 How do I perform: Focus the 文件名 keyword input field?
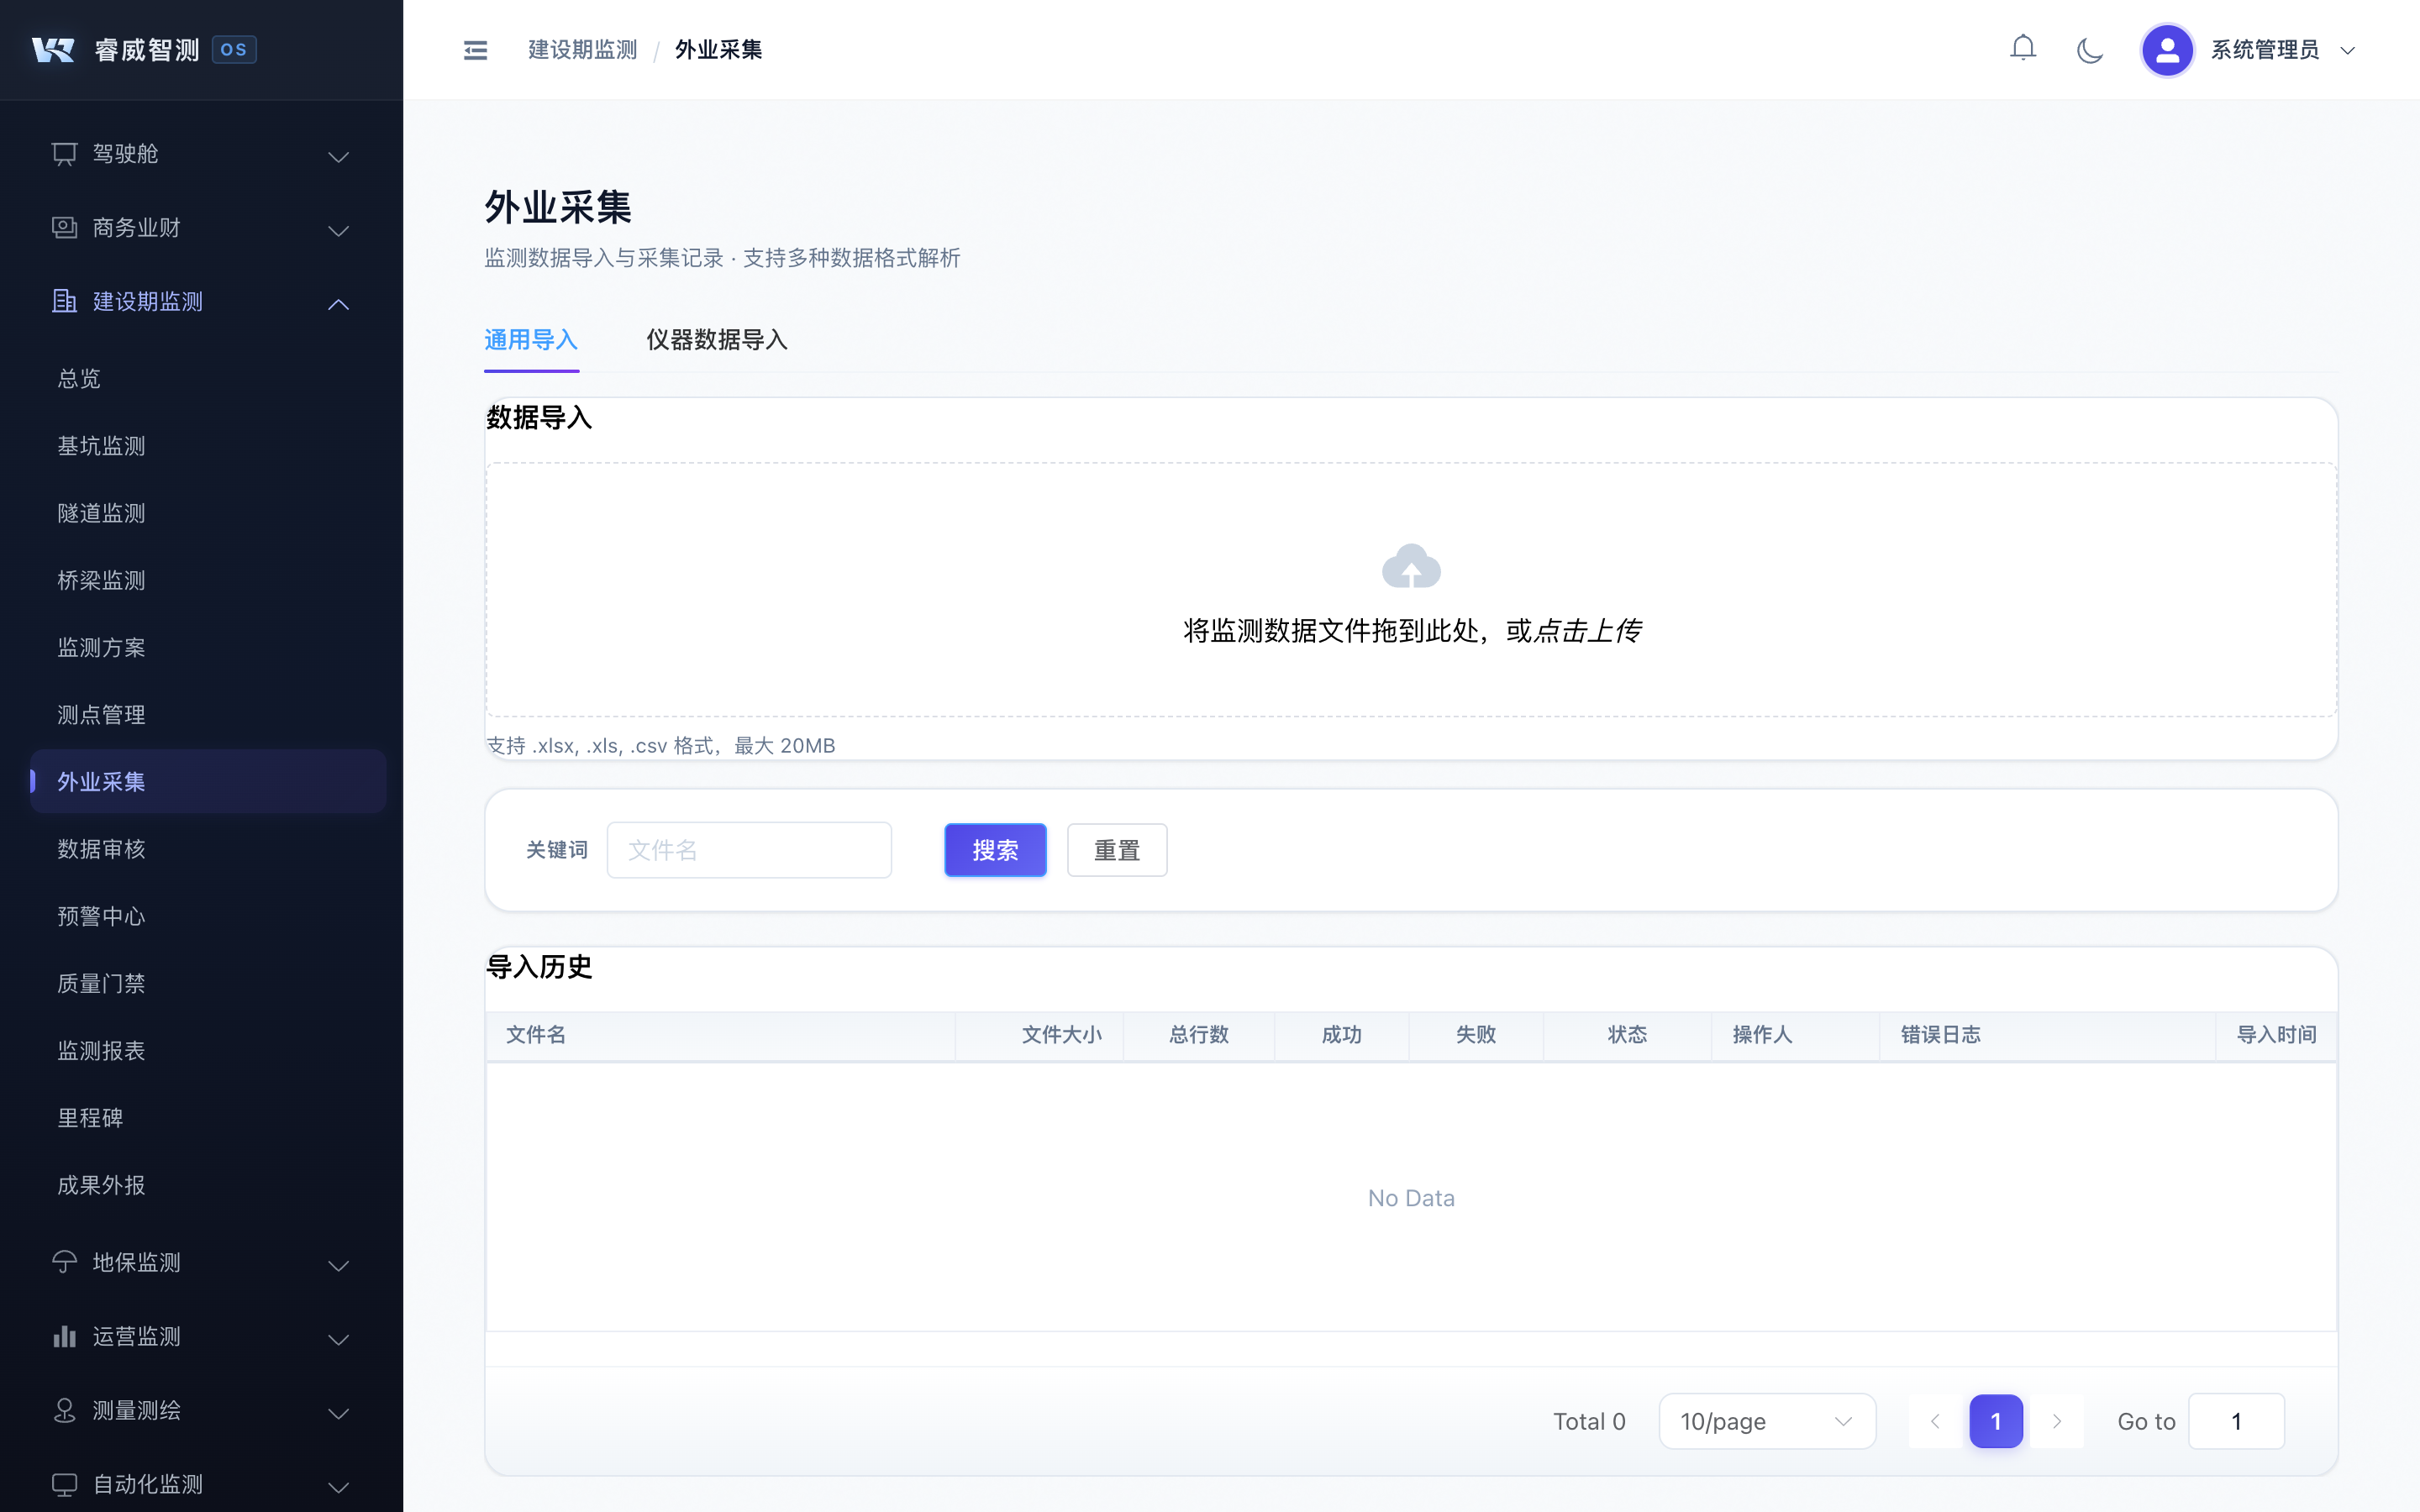pyautogui.click(x=748, y=850)
